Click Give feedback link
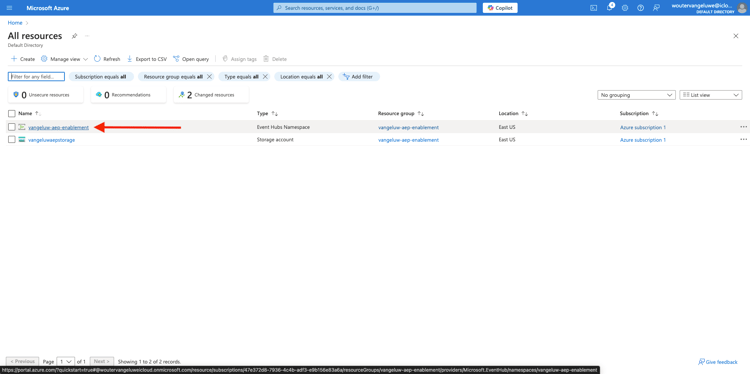The image size is (750, 374). [x=717, y=362]
